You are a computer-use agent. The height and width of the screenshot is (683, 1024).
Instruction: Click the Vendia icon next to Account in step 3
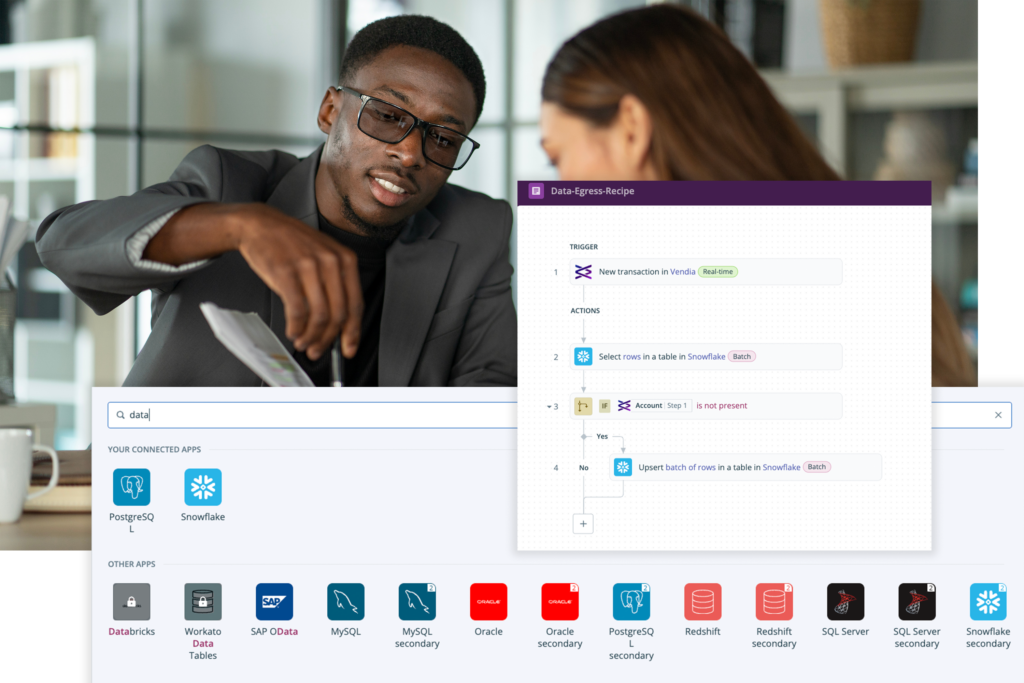[624, 405]
